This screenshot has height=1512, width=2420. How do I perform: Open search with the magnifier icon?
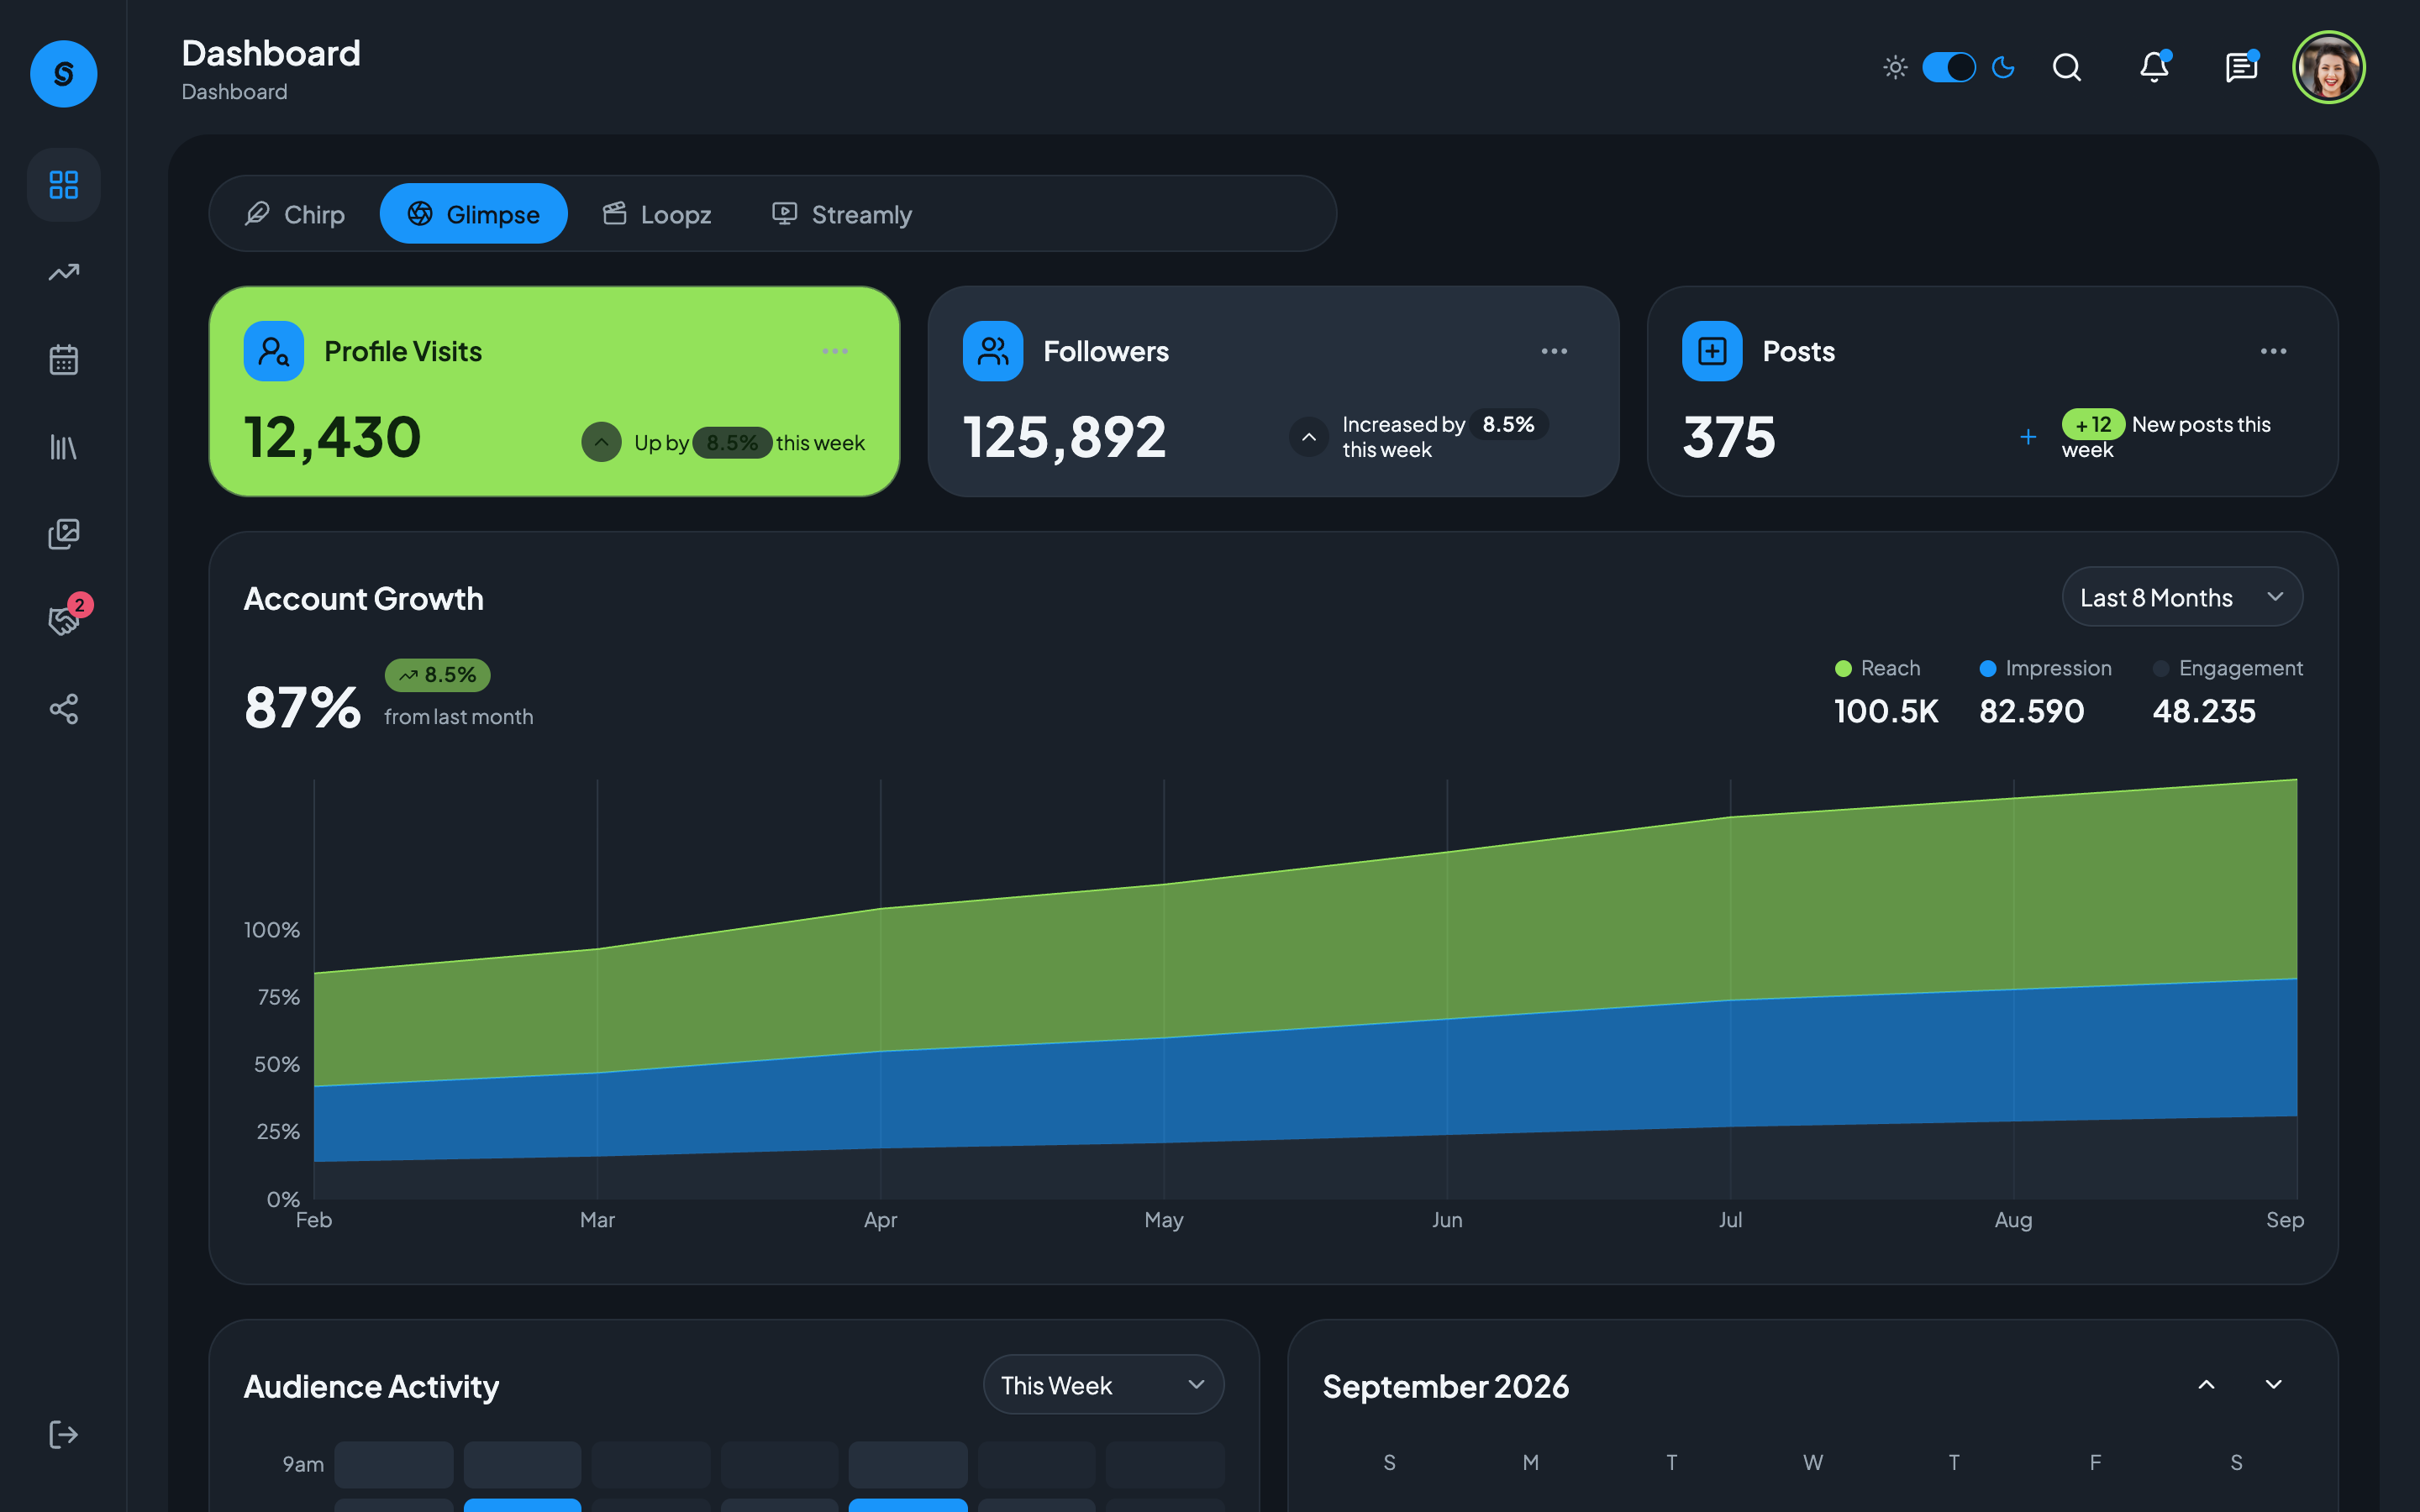pos(2067,67)
